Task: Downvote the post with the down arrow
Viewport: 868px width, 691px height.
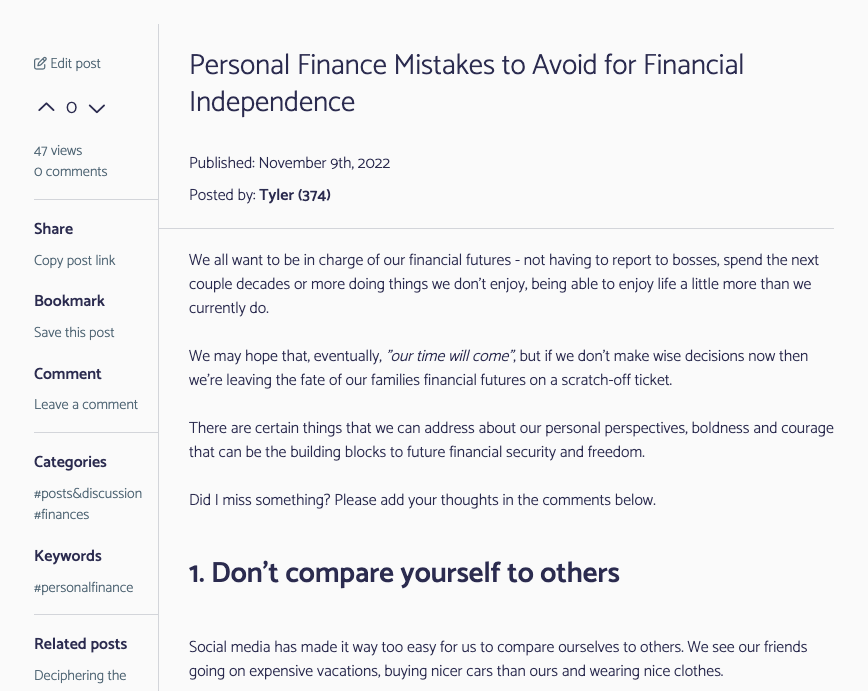Action: pos(97,107)
